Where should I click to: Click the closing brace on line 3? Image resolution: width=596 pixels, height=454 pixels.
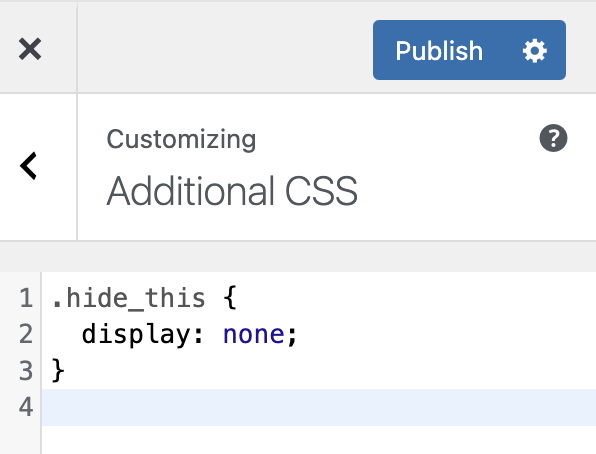coord(58,370)
